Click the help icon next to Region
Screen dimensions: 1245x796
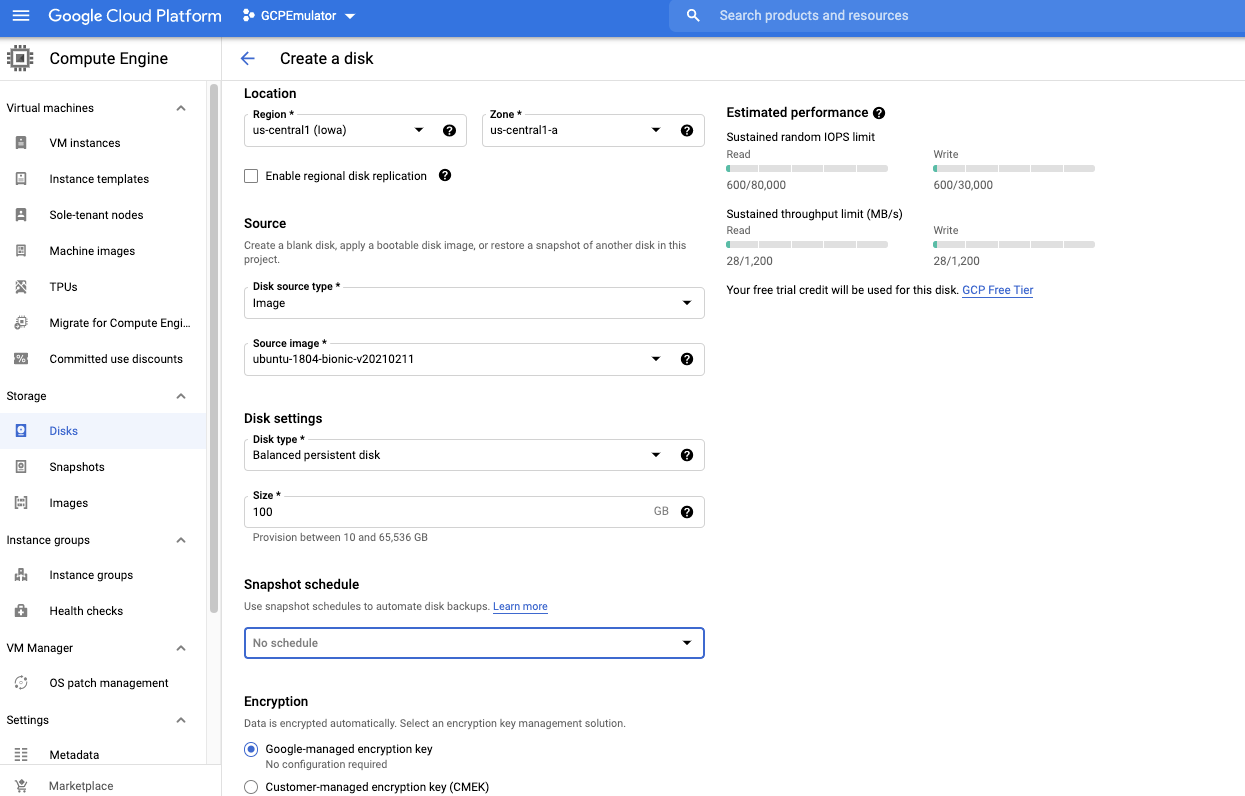[449, 130]
